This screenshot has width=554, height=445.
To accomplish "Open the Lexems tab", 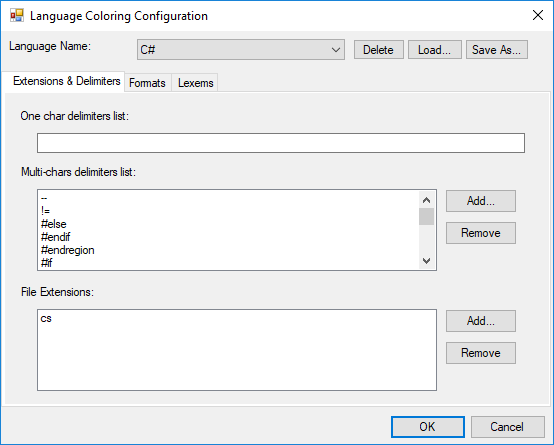I will (x=195, y=83).
